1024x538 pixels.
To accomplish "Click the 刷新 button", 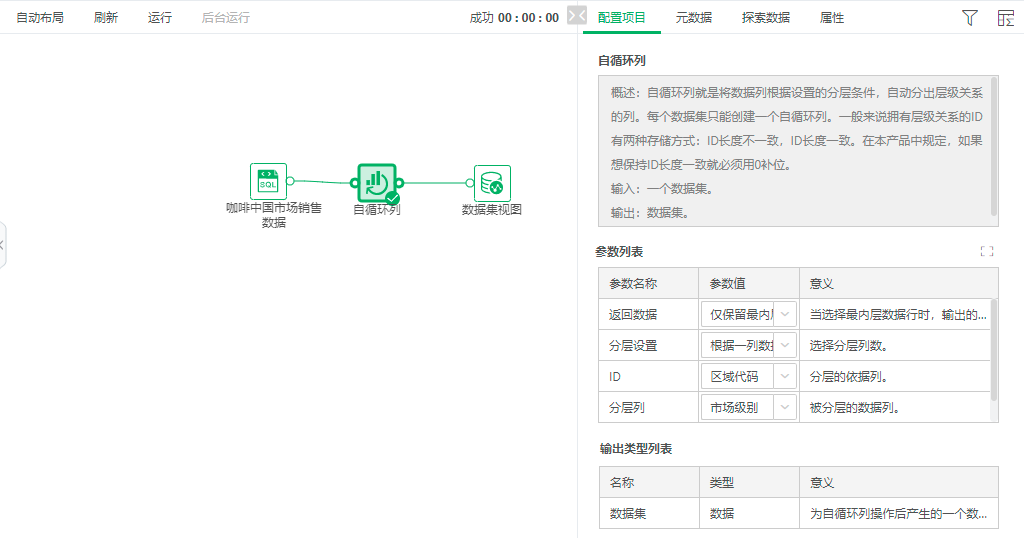I will coord(106,17).
